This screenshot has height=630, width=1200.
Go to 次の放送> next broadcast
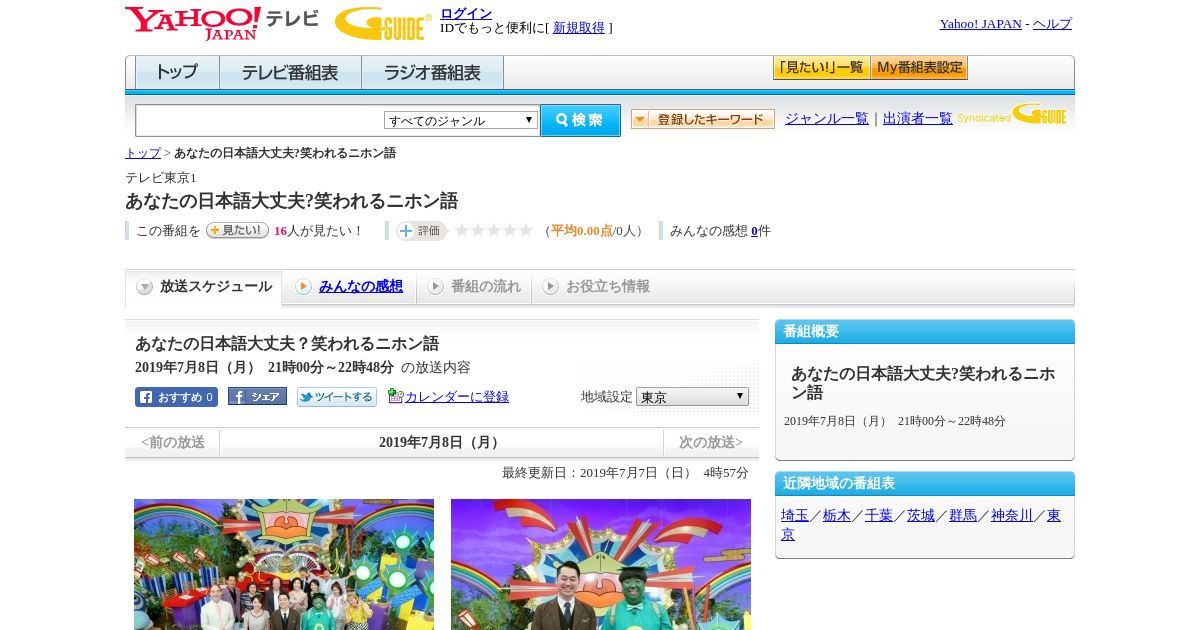pyautogui.click(x=711, y=442)
